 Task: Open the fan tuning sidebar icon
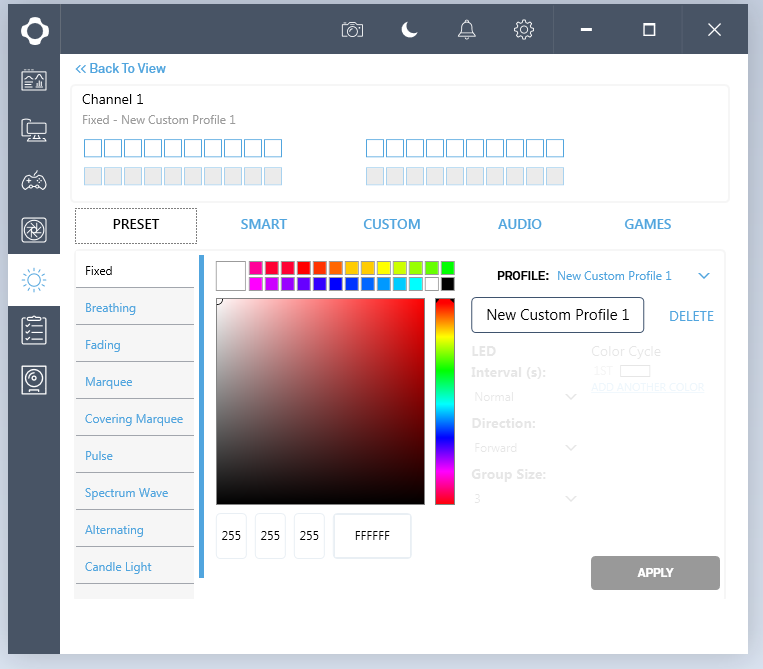(34, 230)
